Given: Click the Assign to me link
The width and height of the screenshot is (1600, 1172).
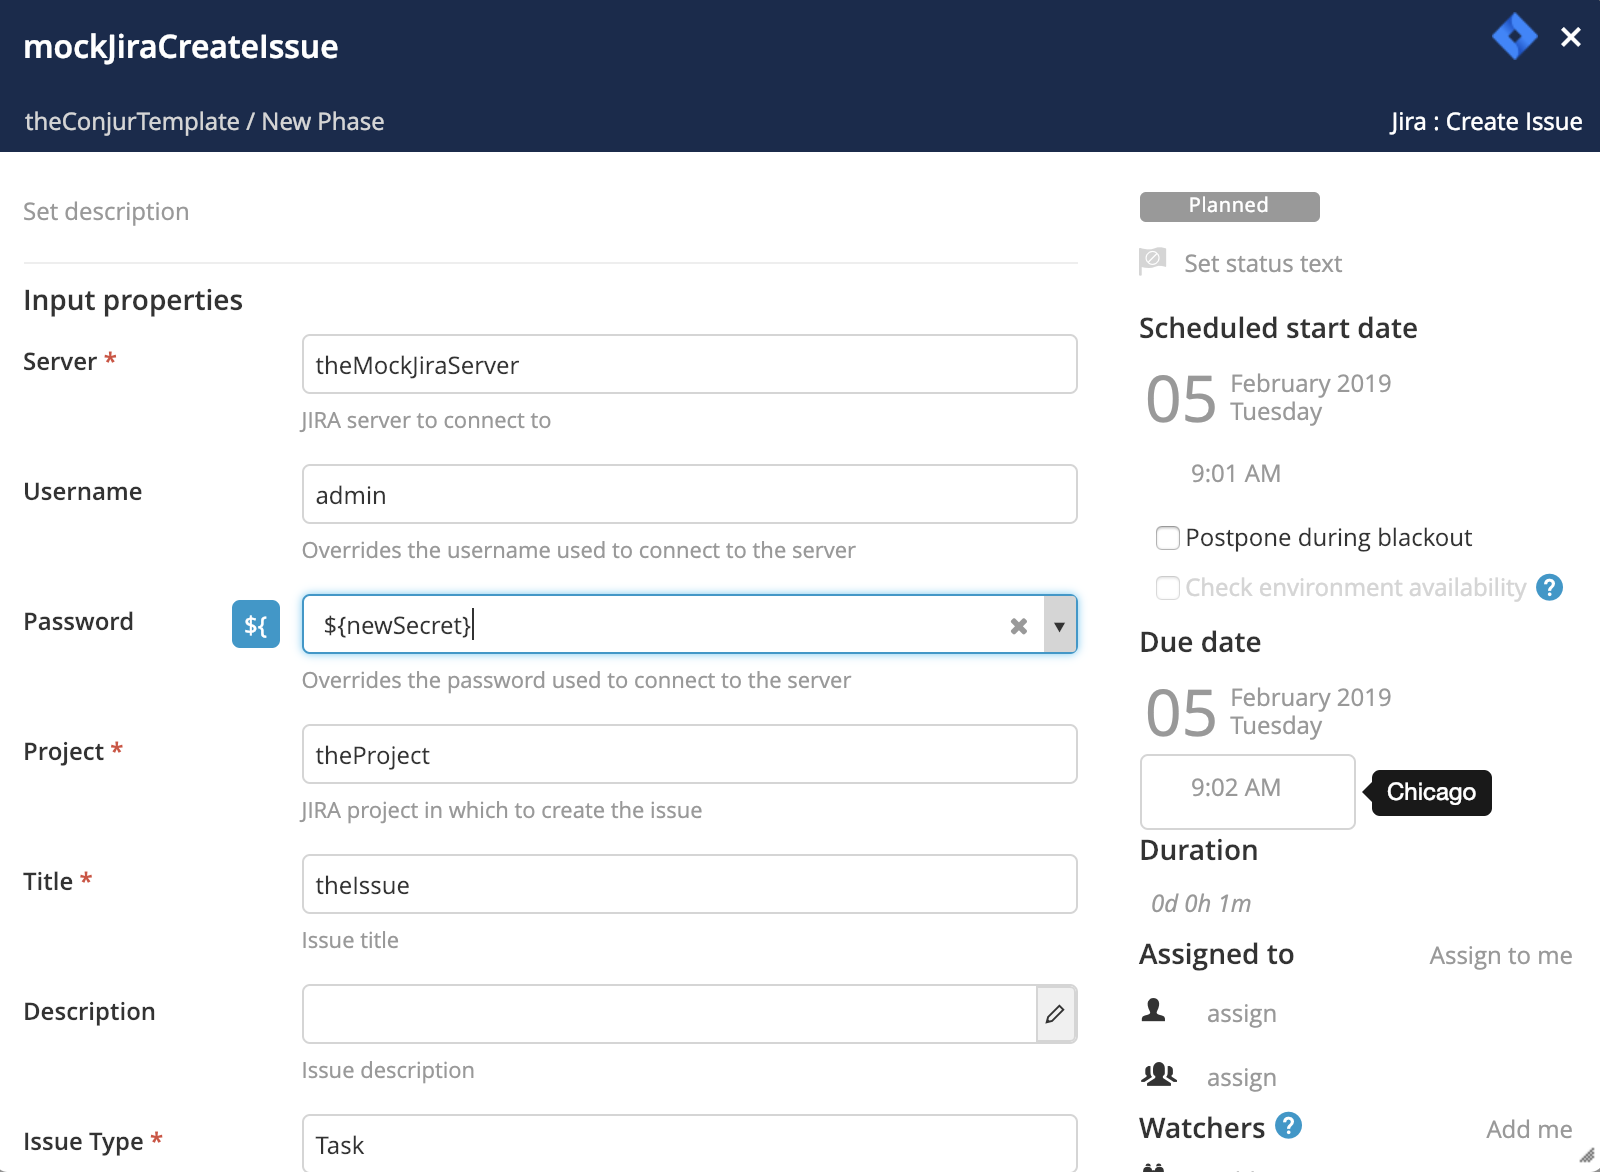Looking at the screenshot, I should [1500, 956].
